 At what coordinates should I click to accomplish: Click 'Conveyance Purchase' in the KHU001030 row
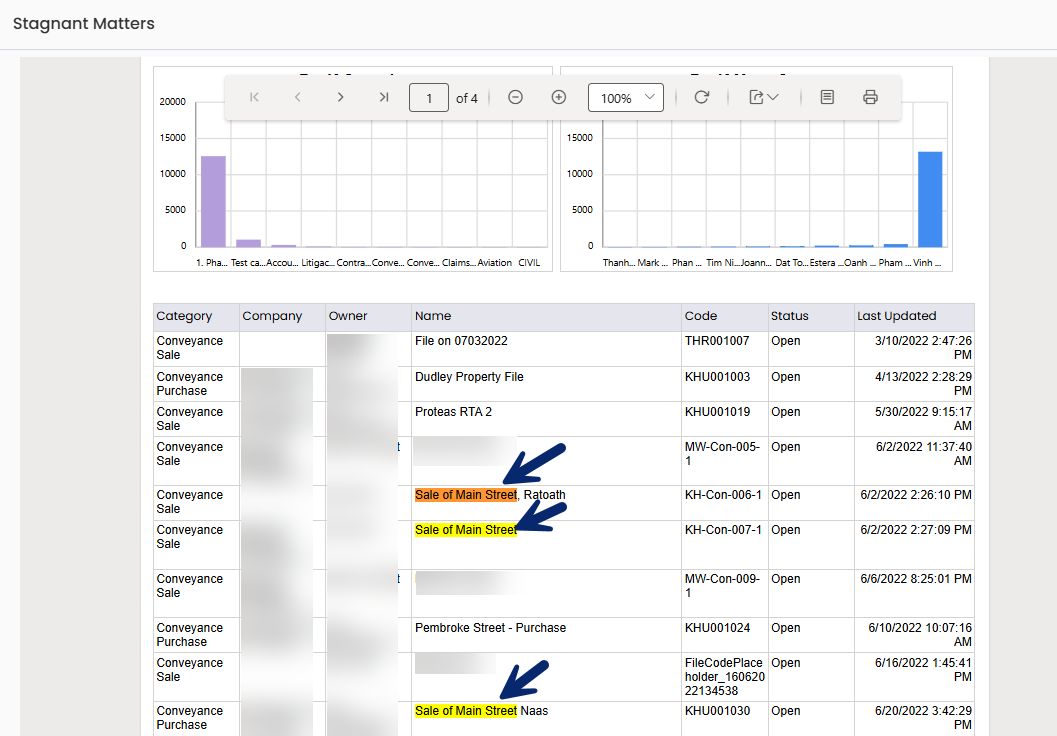pyautogui.click(x=189, y=718)
